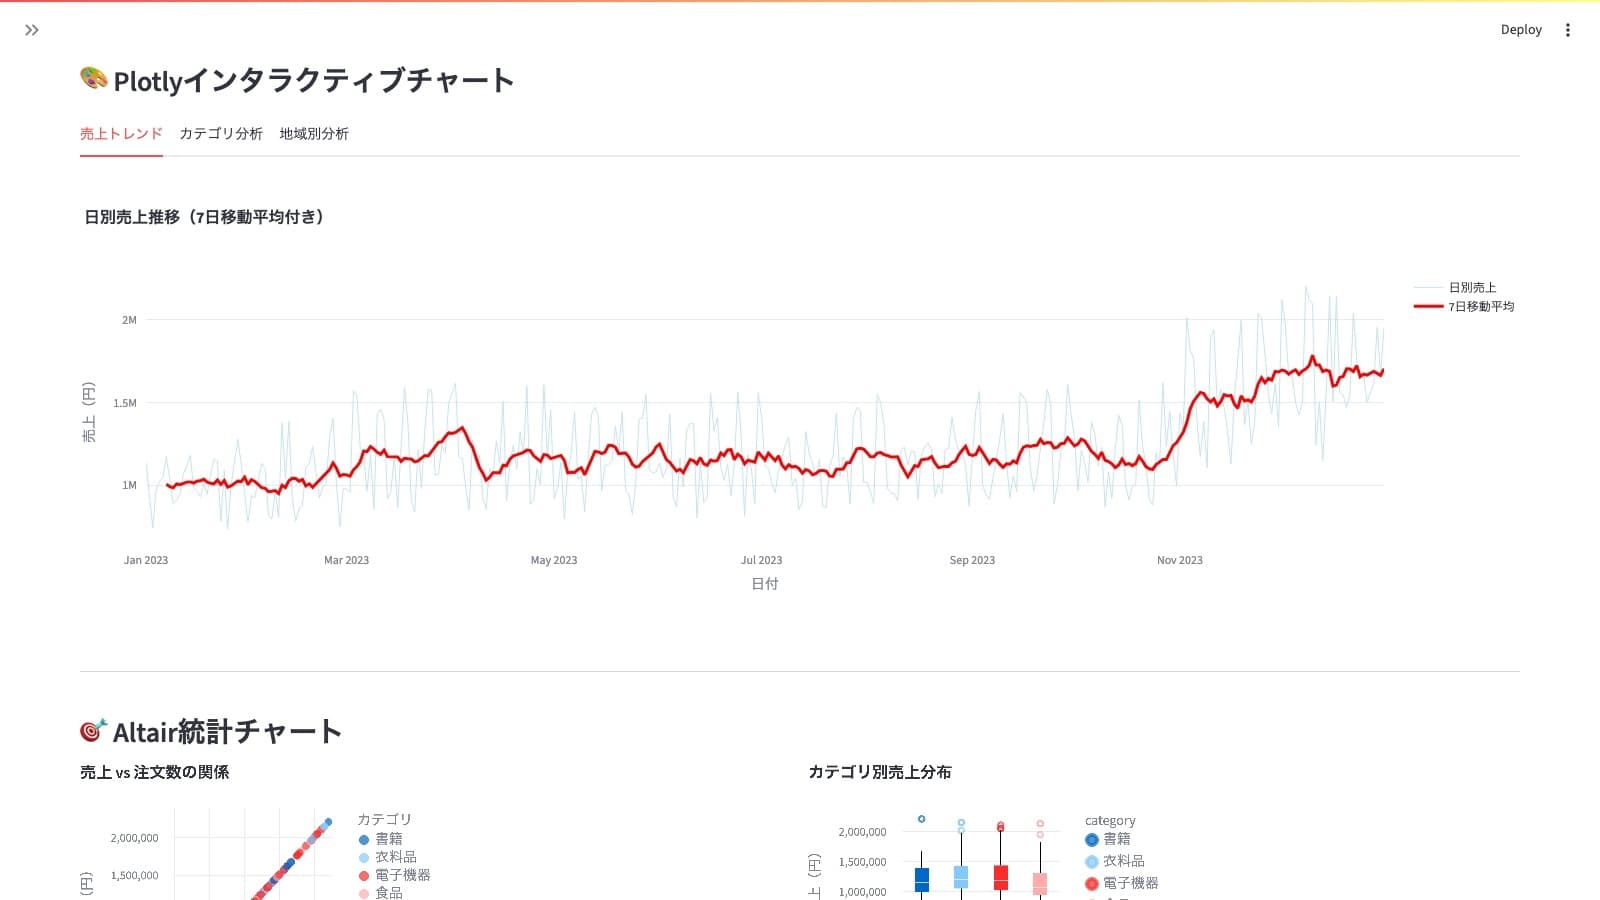The image size is (1600, 900).
Task: Switch to the カテゴリ分析 tab
Action: (221, 134)
